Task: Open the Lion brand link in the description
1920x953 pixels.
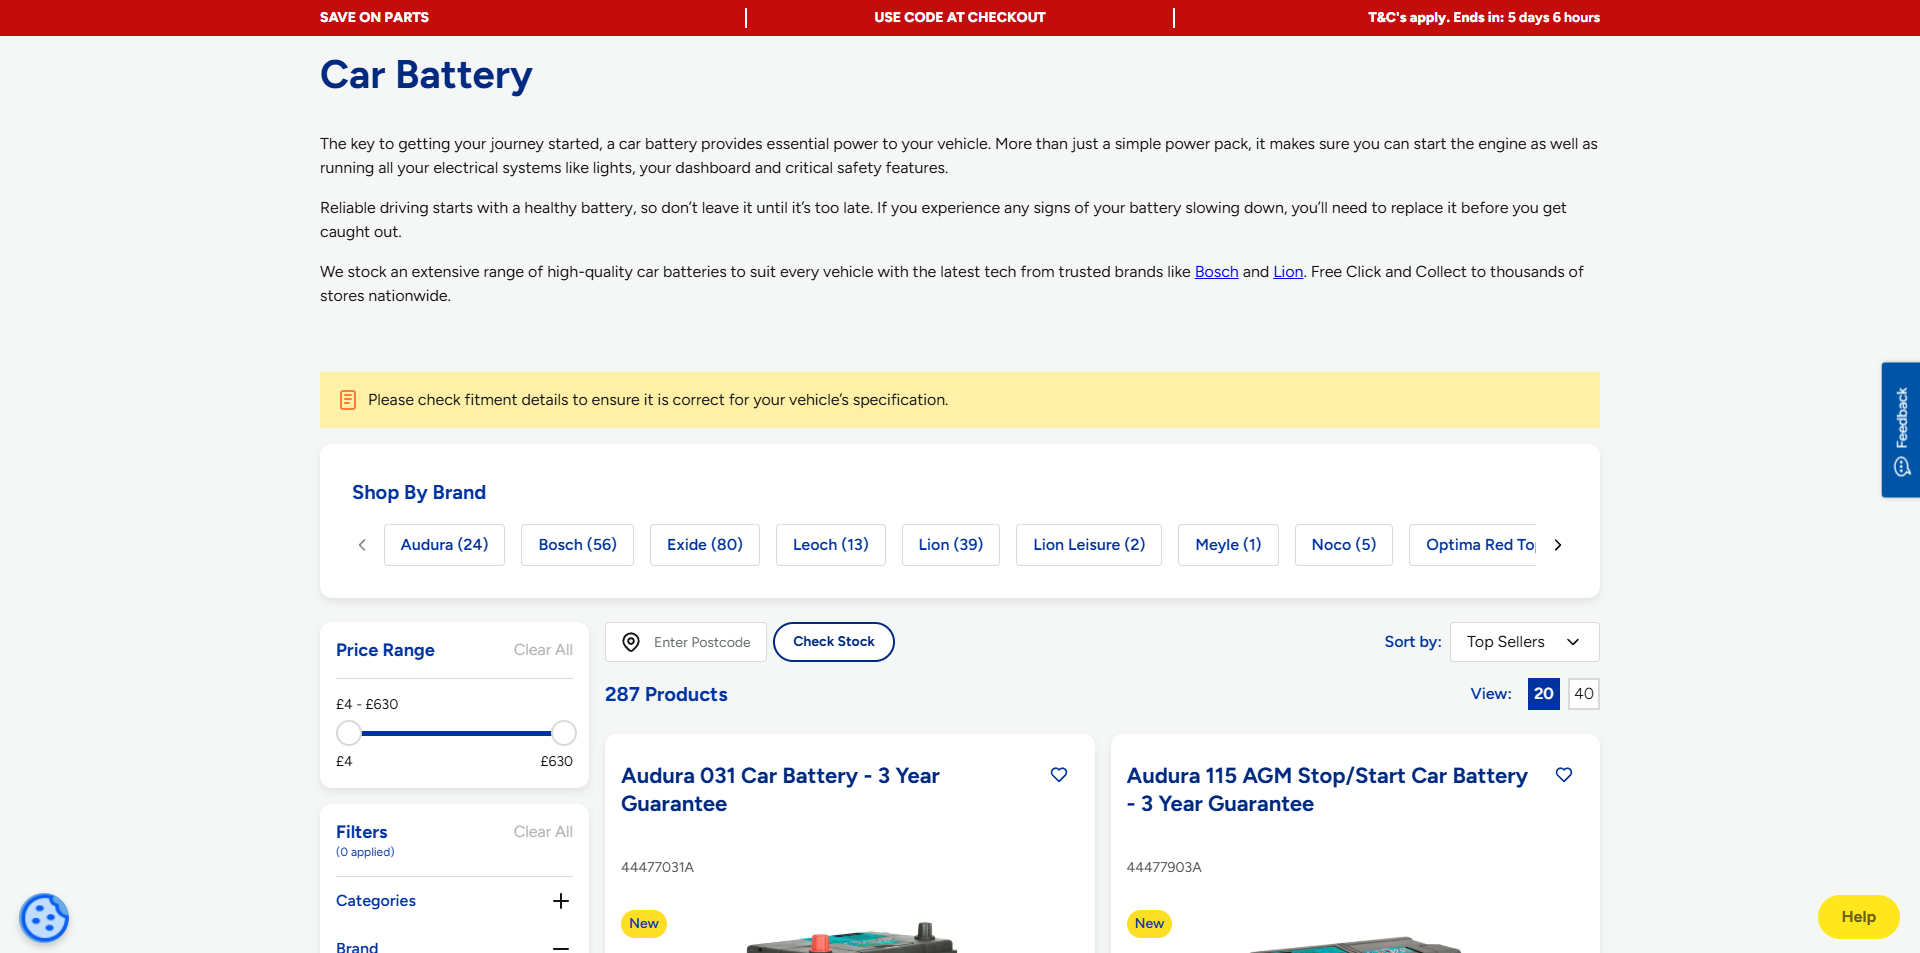Action: [x=1288, y=271]
